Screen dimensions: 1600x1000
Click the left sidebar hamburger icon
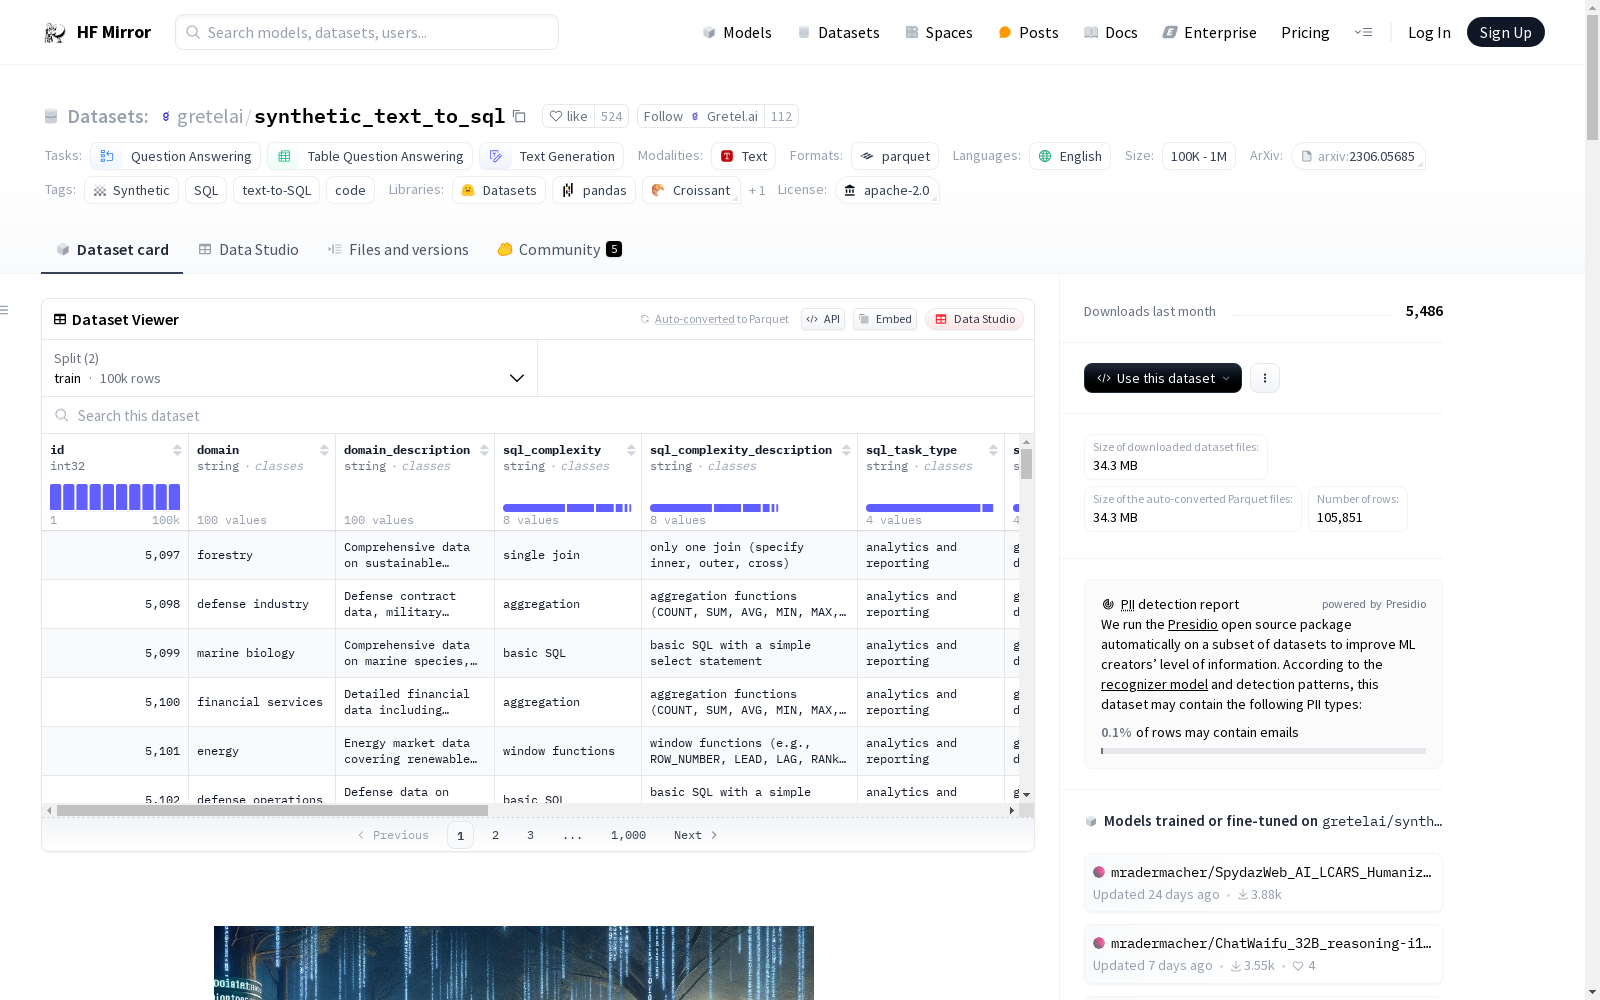pyautogui.click(x=5, y=310)
